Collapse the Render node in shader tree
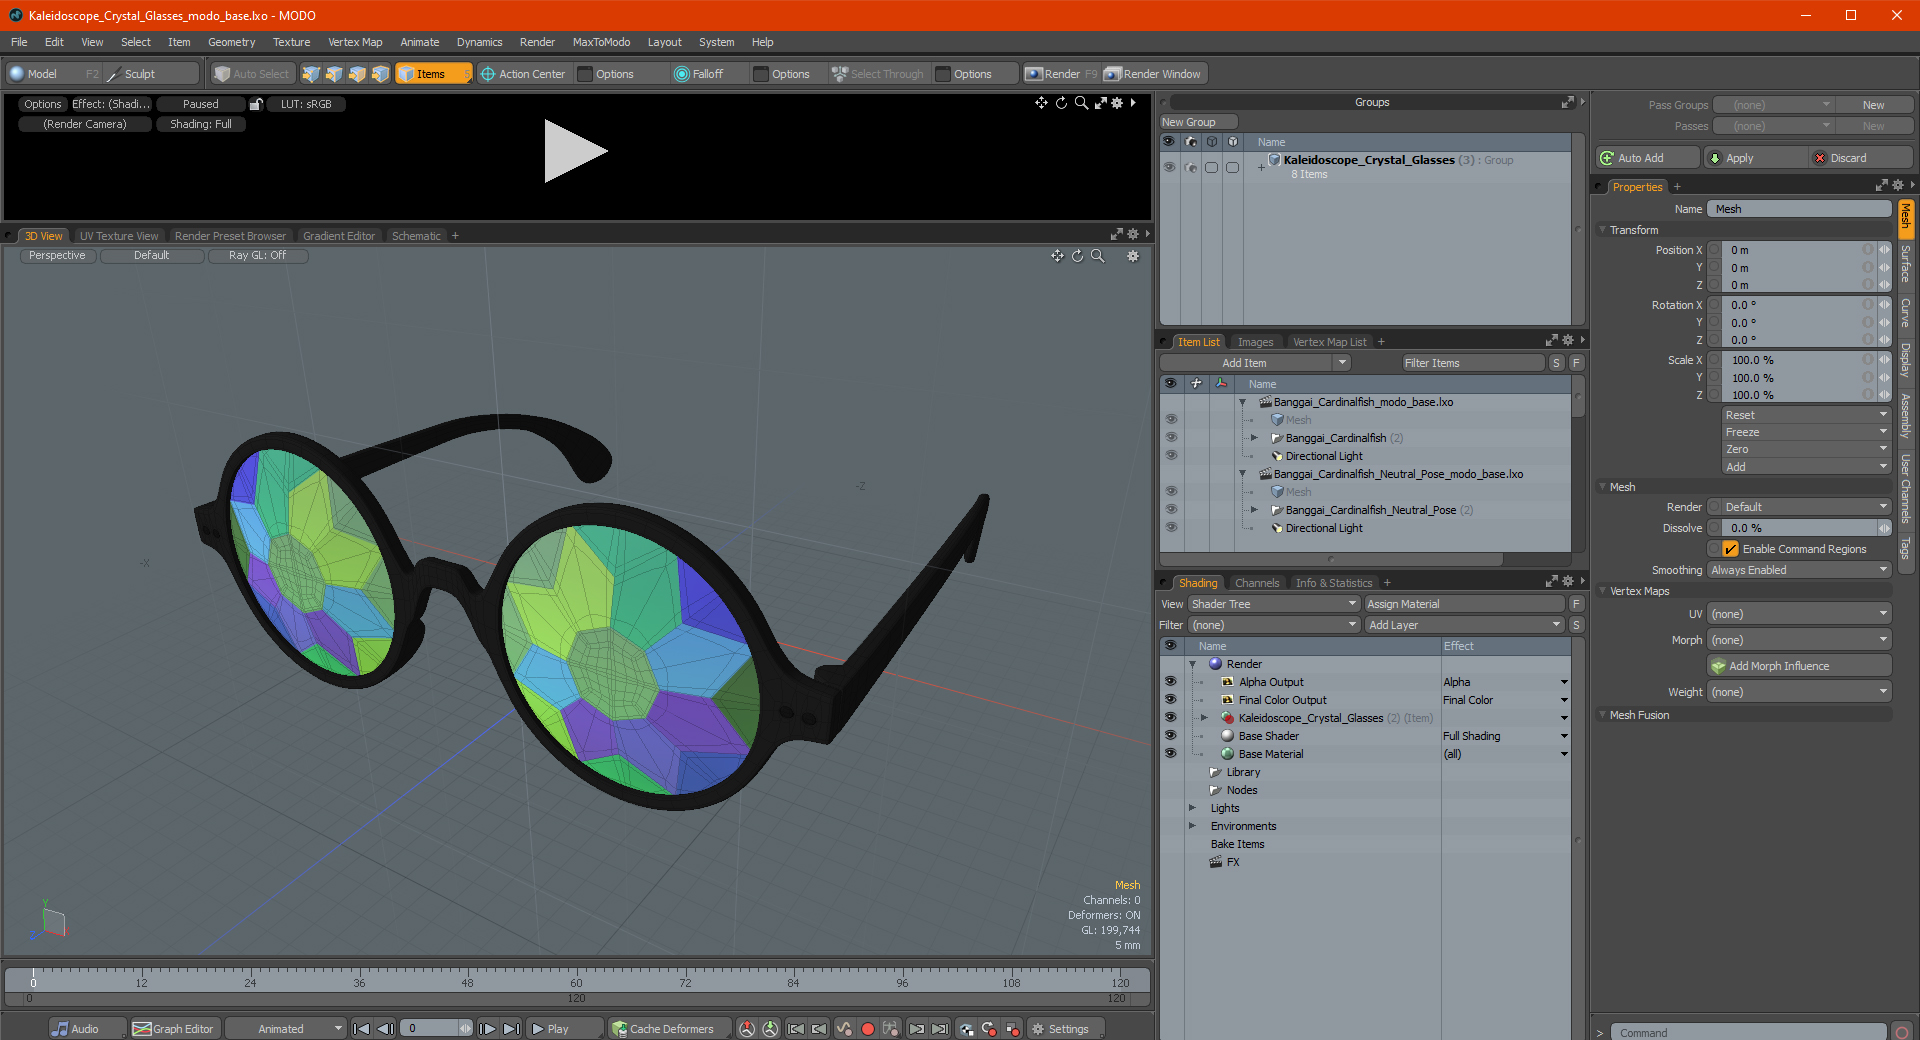The image size is (1920, 1040). [1193, 664]
